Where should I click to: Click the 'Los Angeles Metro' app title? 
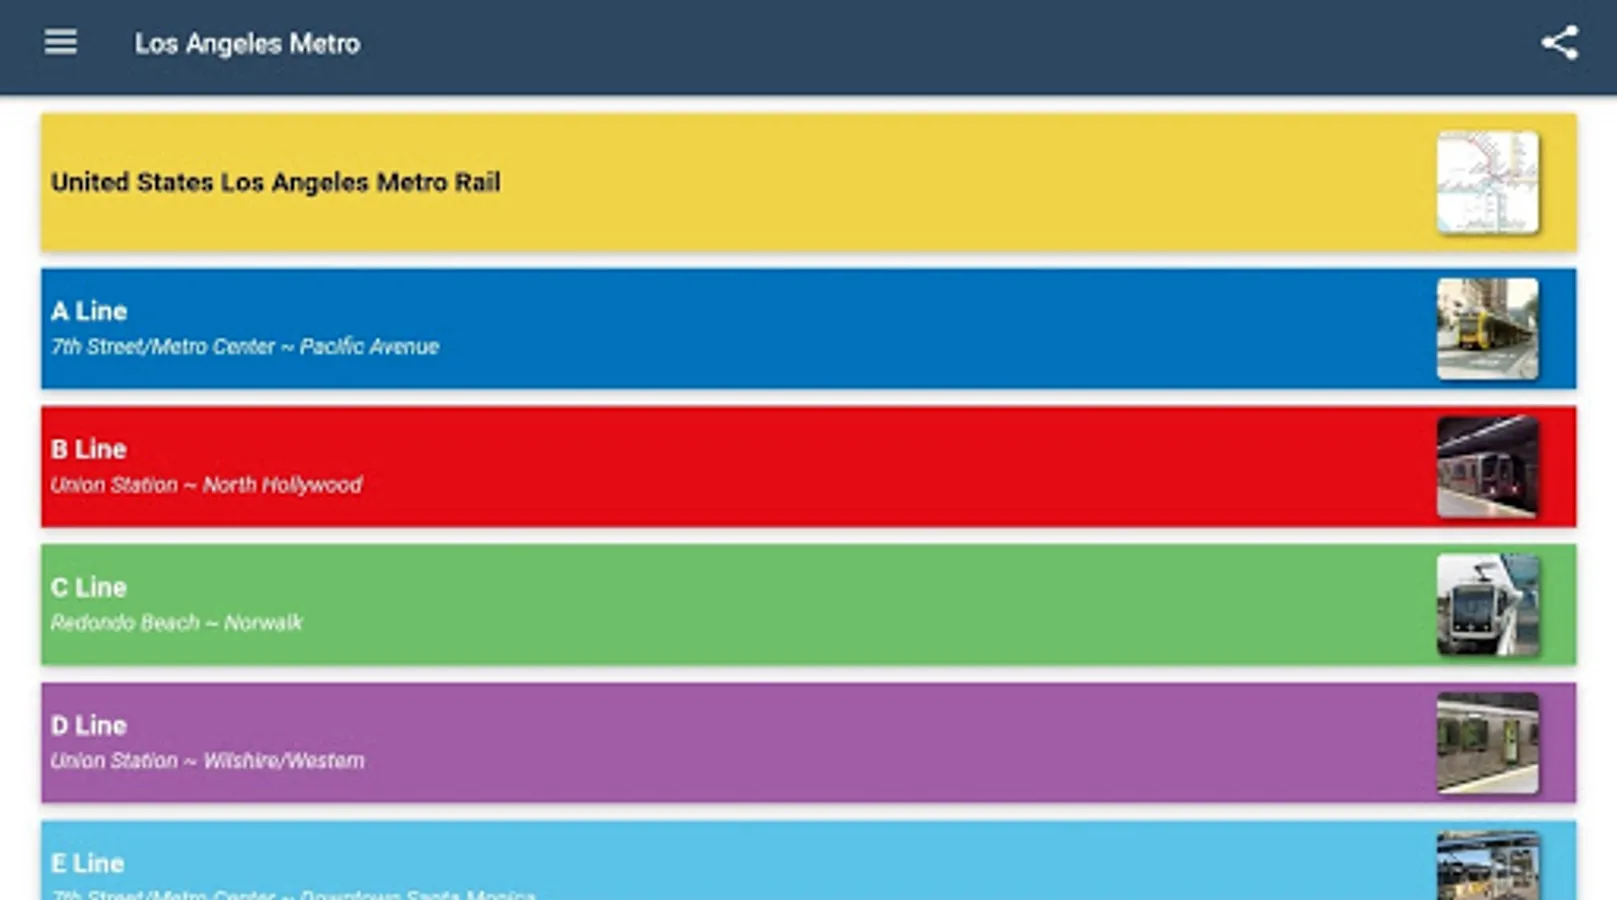(248, 44)
